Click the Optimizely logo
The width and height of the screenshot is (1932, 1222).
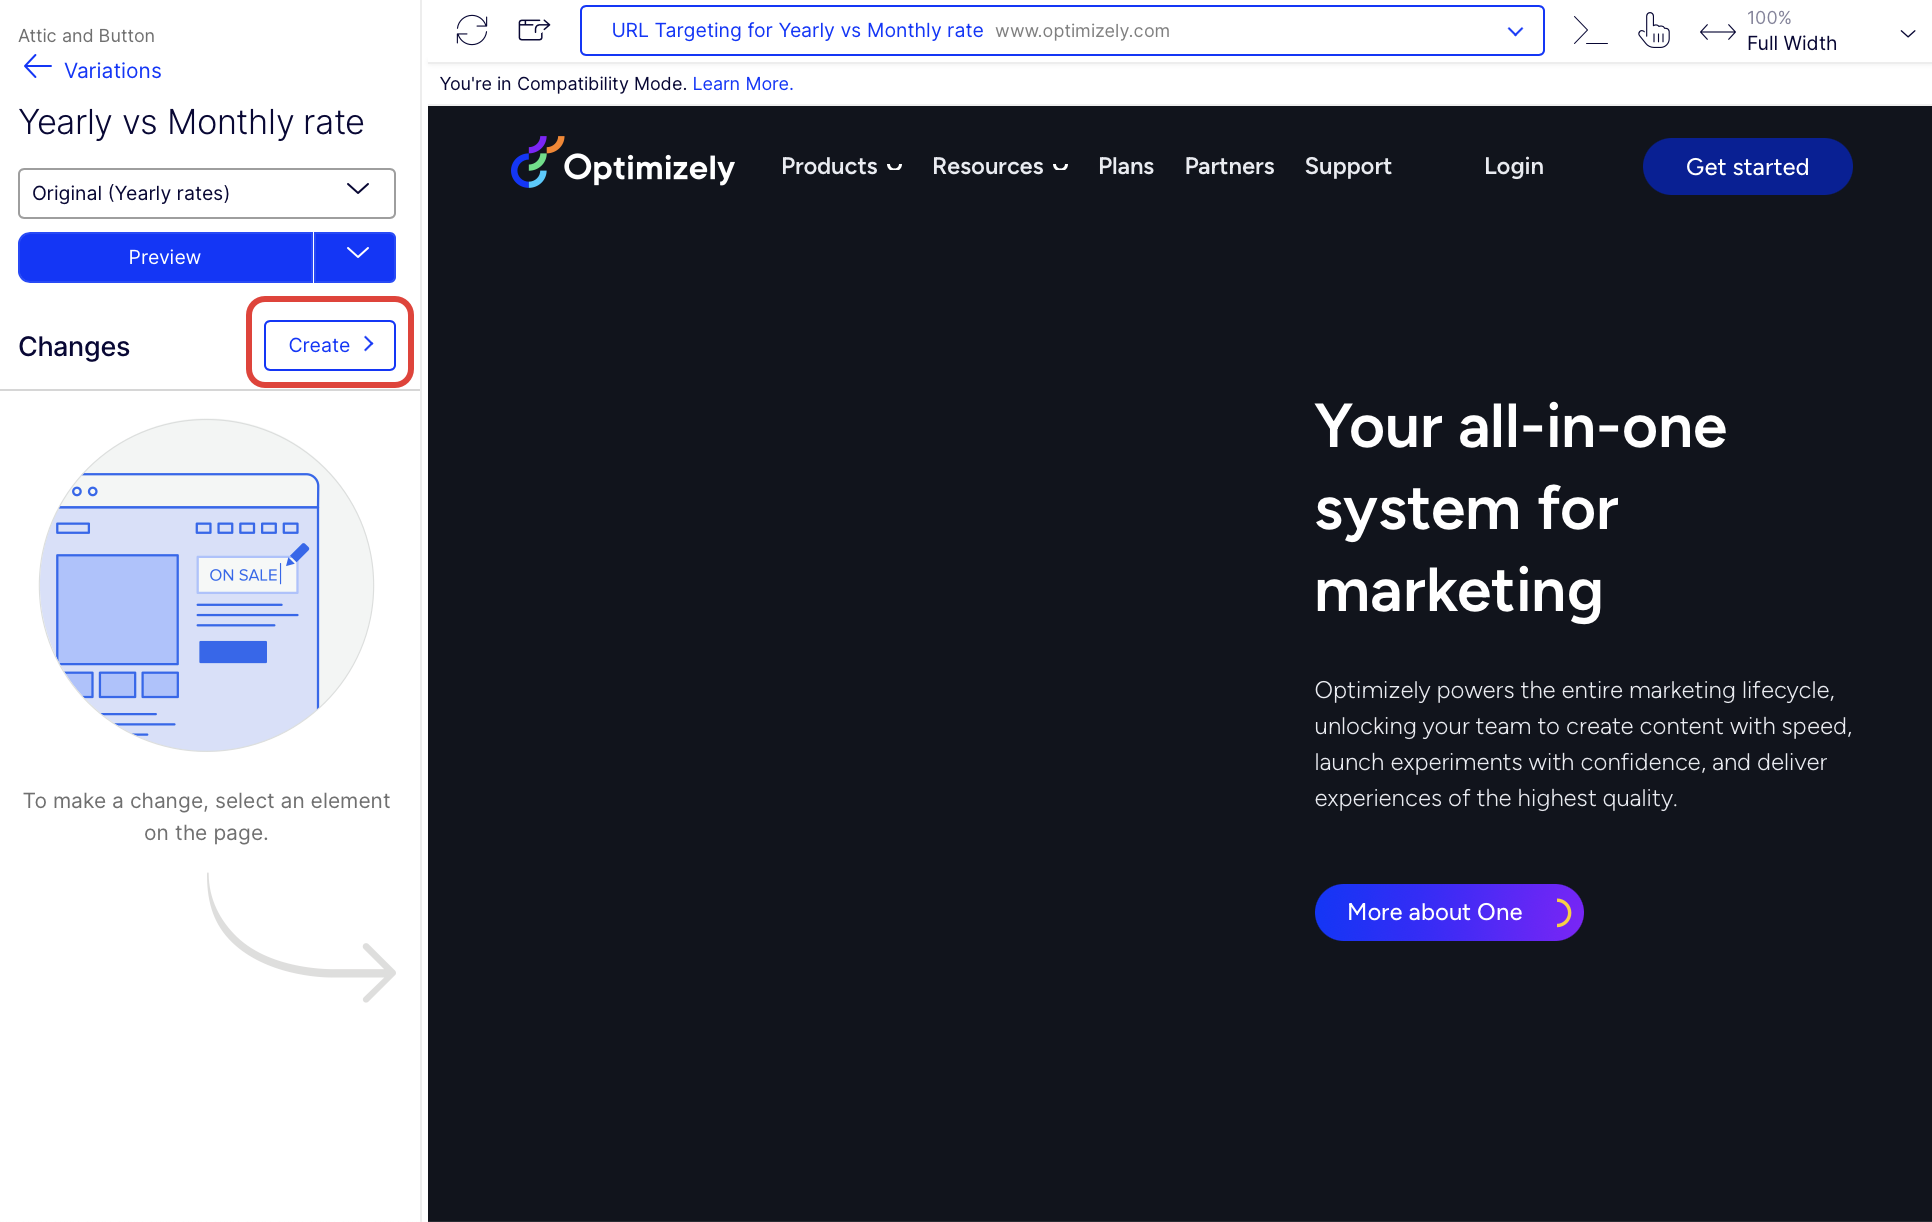pos(623,165)
